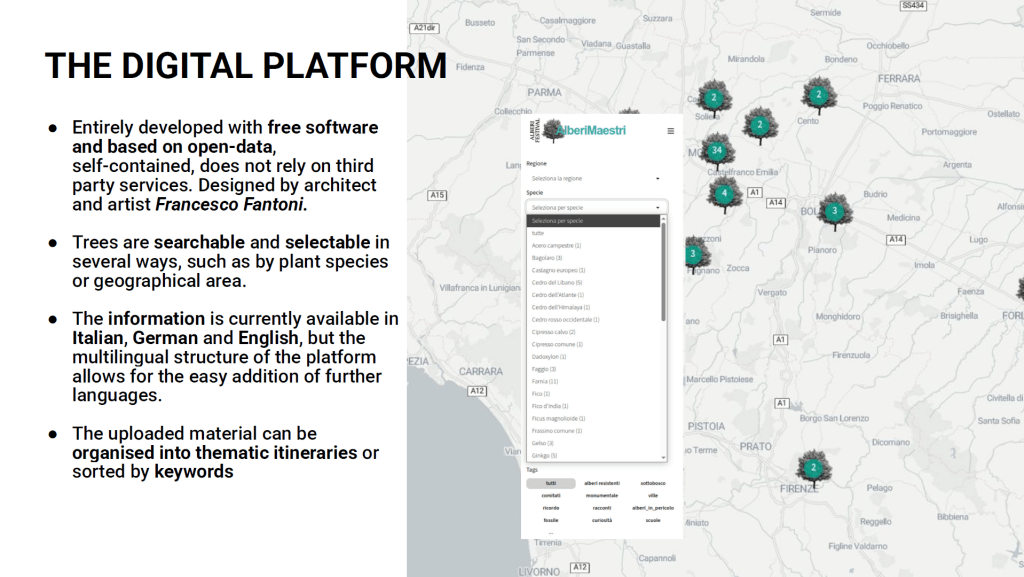Select 'Farnia (11)' species option
The width and height of the screenshot is (1024, 577).
tap(545, 381)
